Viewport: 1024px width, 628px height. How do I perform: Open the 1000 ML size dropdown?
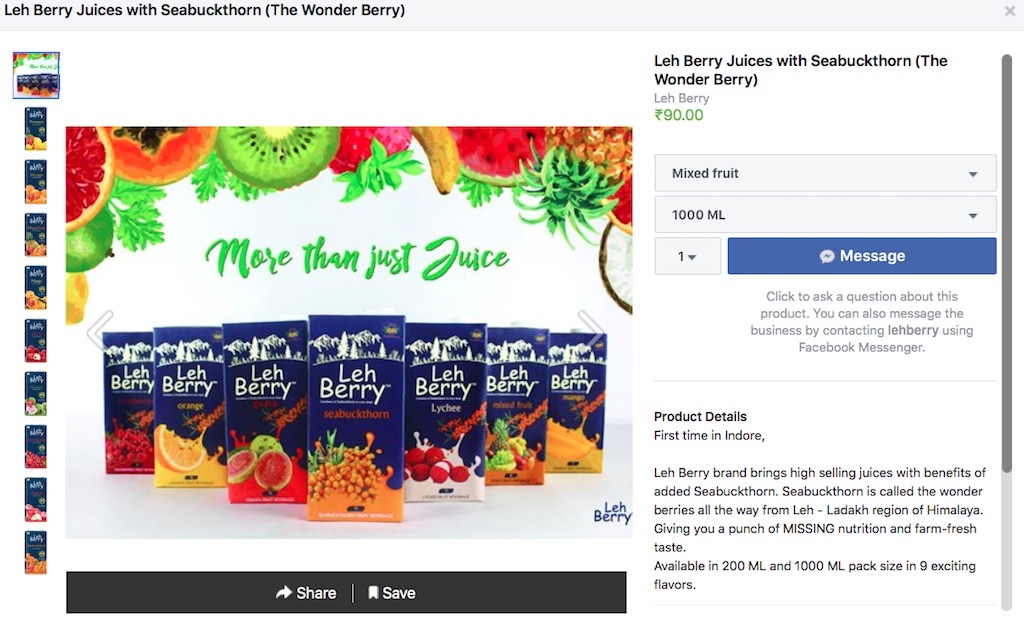[825, 215]
